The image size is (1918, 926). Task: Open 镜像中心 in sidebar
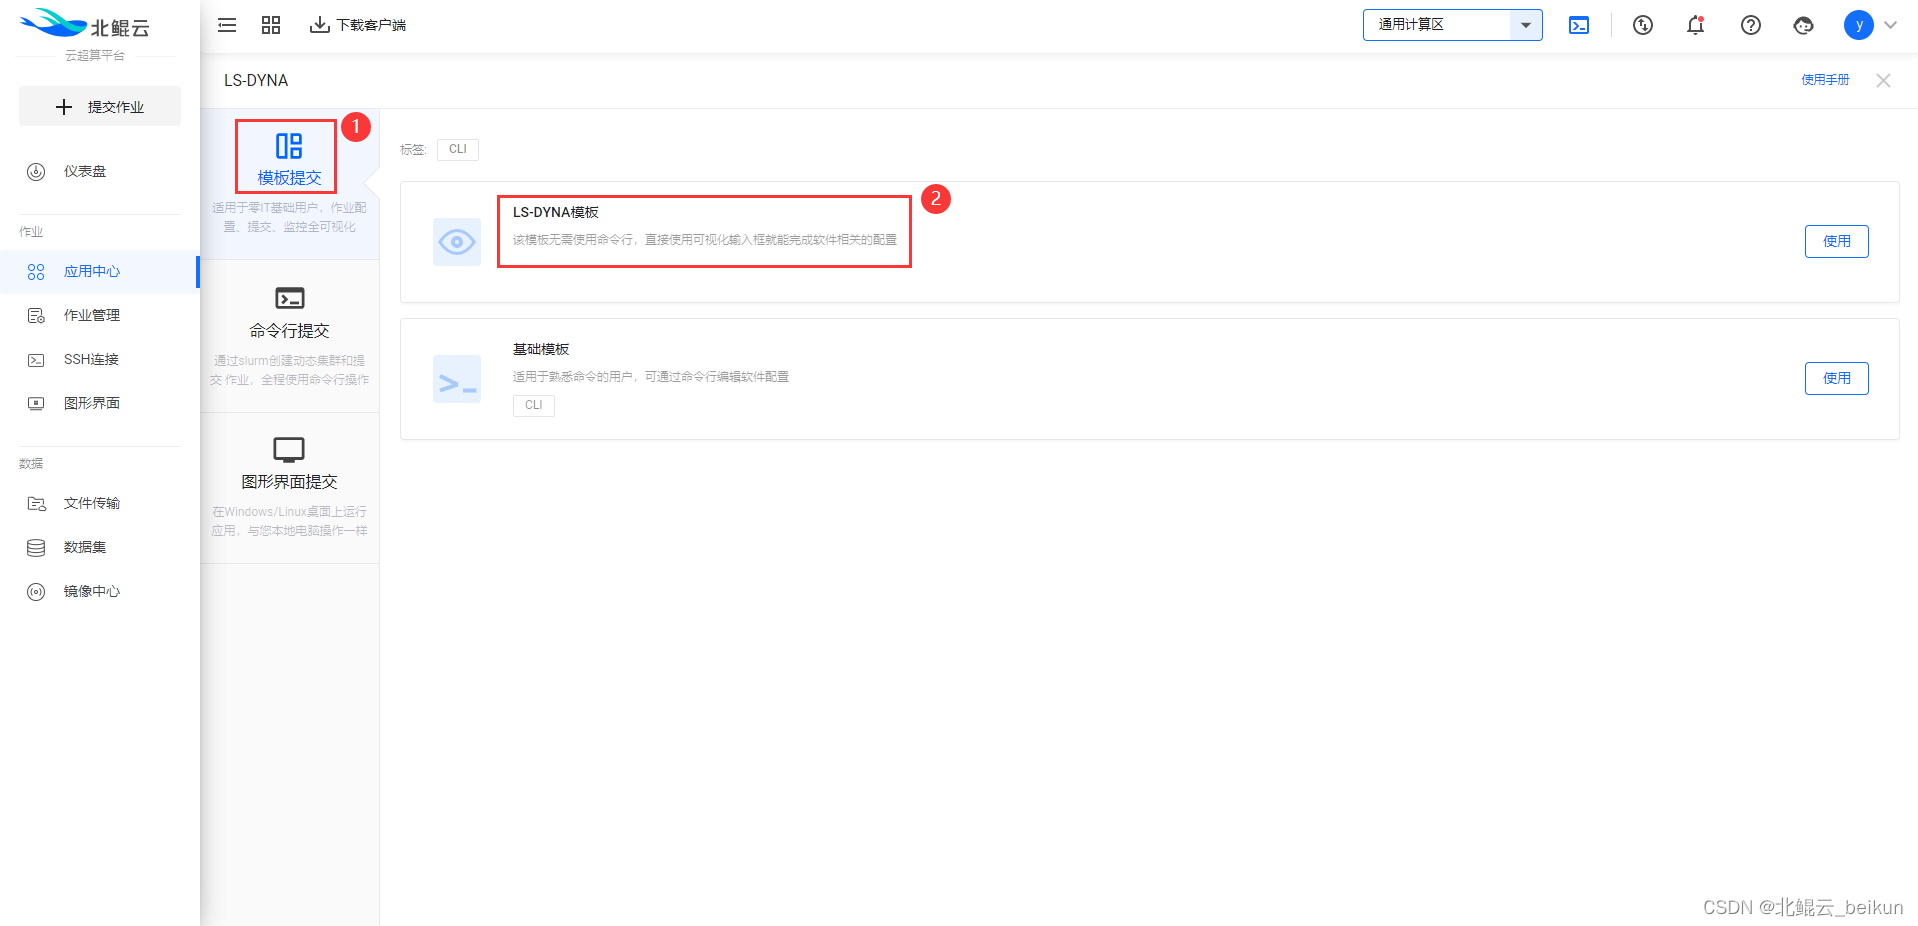100,591
